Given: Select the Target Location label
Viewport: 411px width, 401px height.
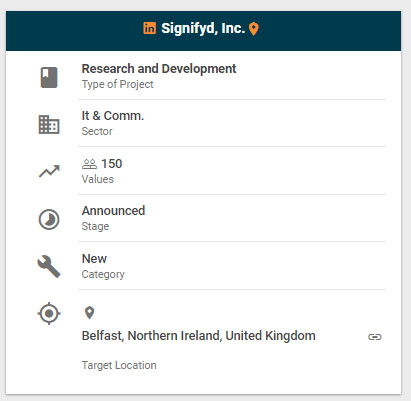Looking at the screenshot, I should [x=119, y=365].
